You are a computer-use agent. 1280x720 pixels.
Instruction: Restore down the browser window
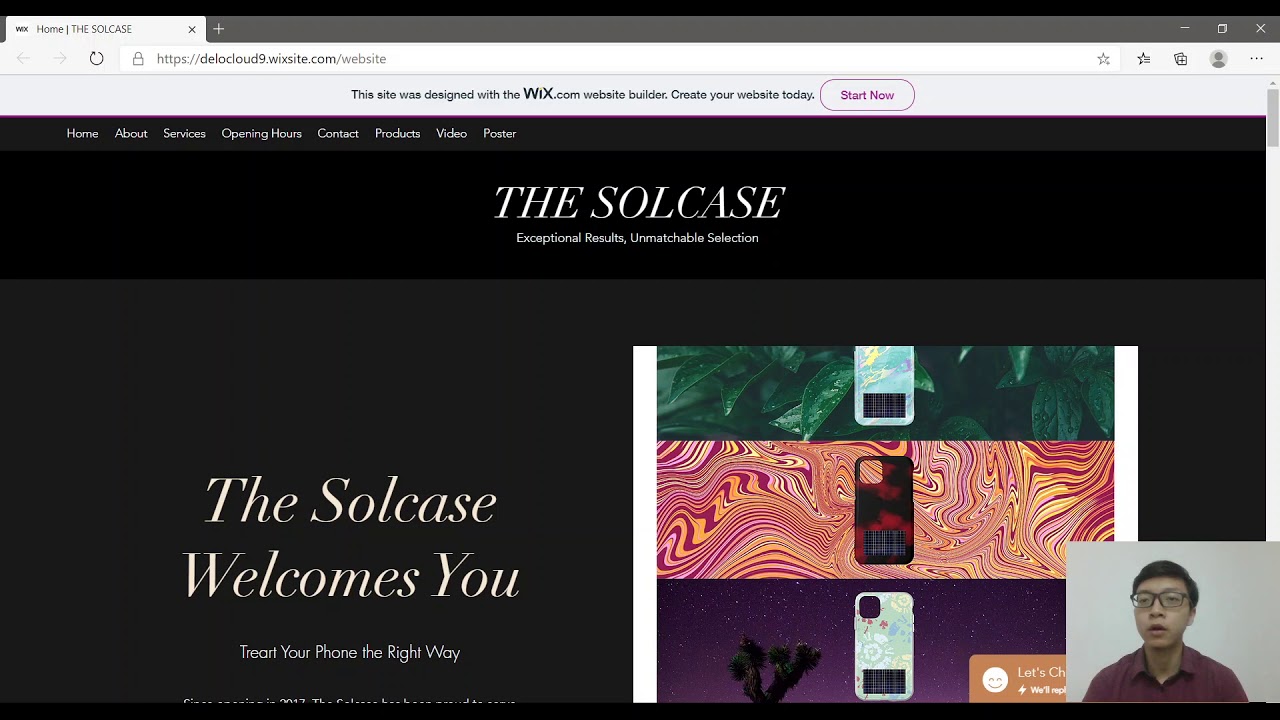click(1222, 29)
